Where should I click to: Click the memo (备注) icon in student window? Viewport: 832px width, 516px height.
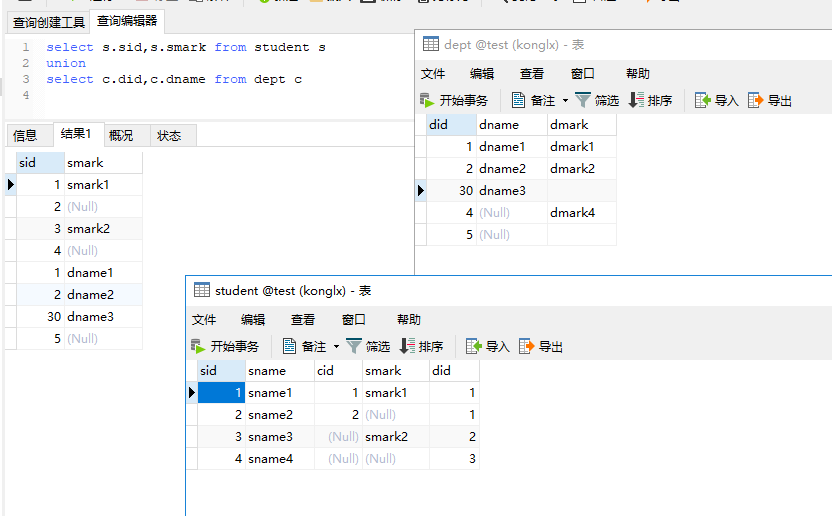289,346
